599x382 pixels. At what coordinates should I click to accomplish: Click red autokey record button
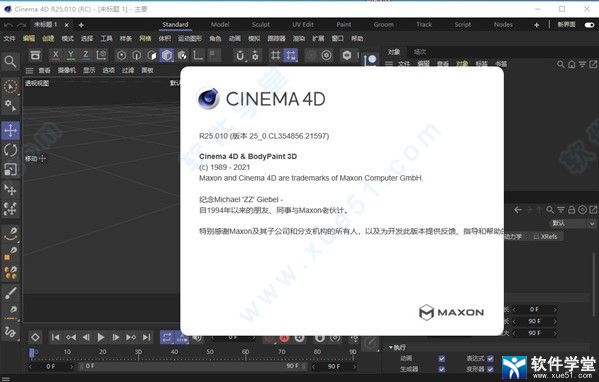pyautogui.click(x=284, y=338)
